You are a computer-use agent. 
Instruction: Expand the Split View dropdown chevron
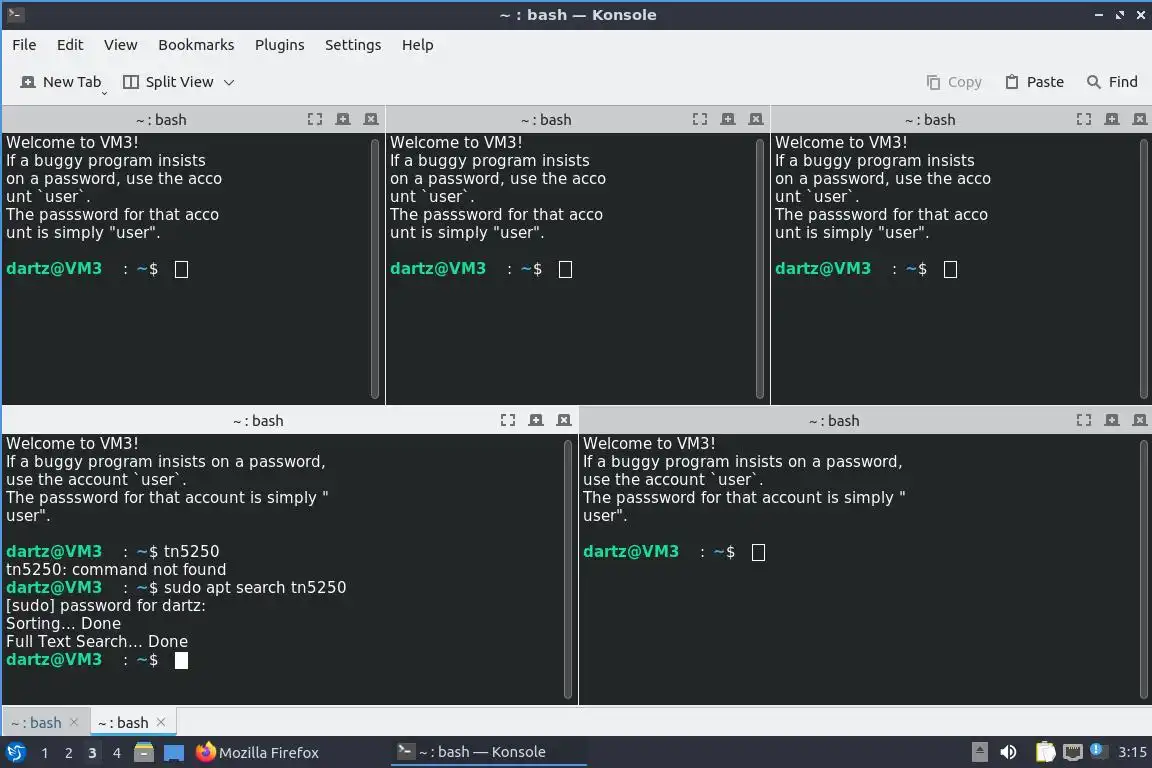tap(228, 82)
